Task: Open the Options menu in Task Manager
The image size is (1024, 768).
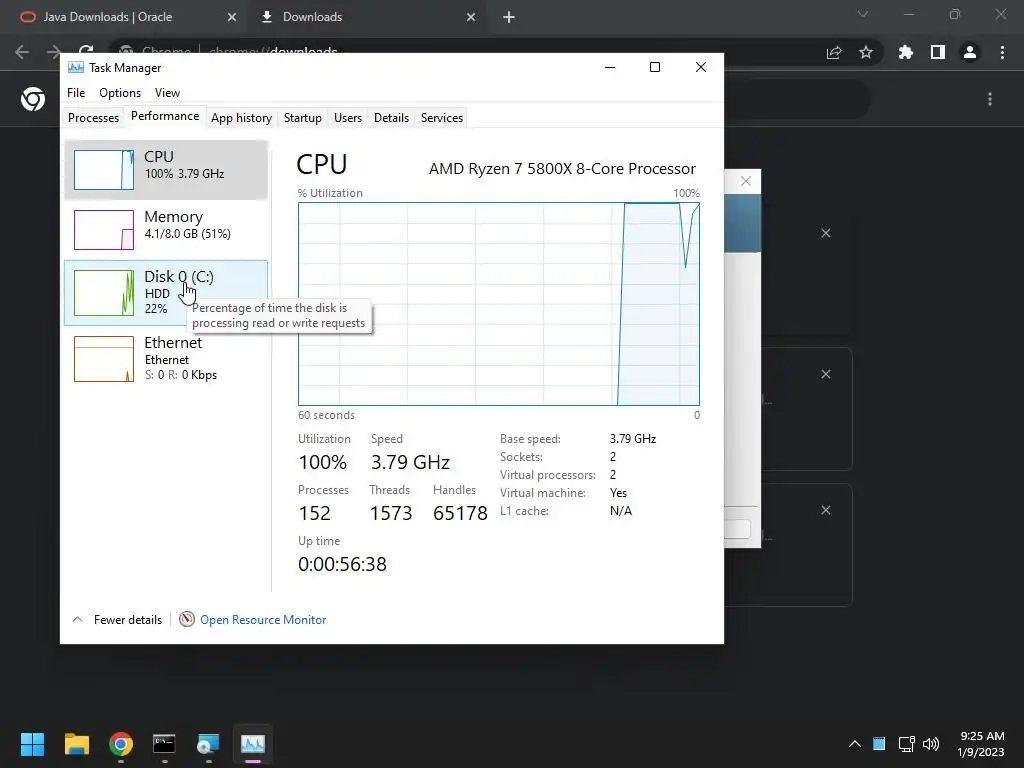Action: tap(120, 93)
